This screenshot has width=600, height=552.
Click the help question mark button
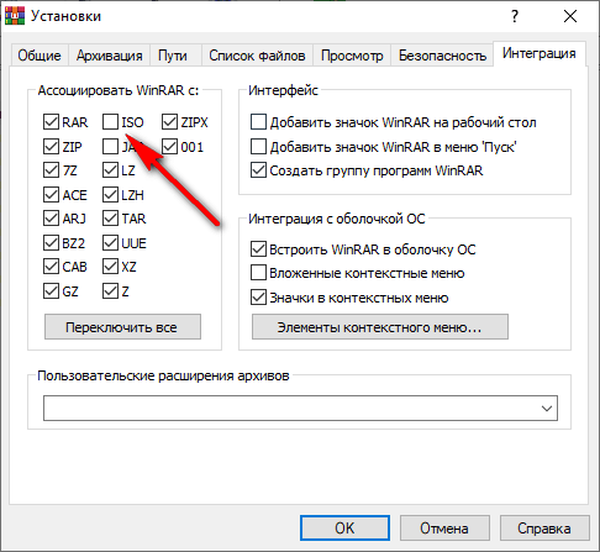coord(515,16)
